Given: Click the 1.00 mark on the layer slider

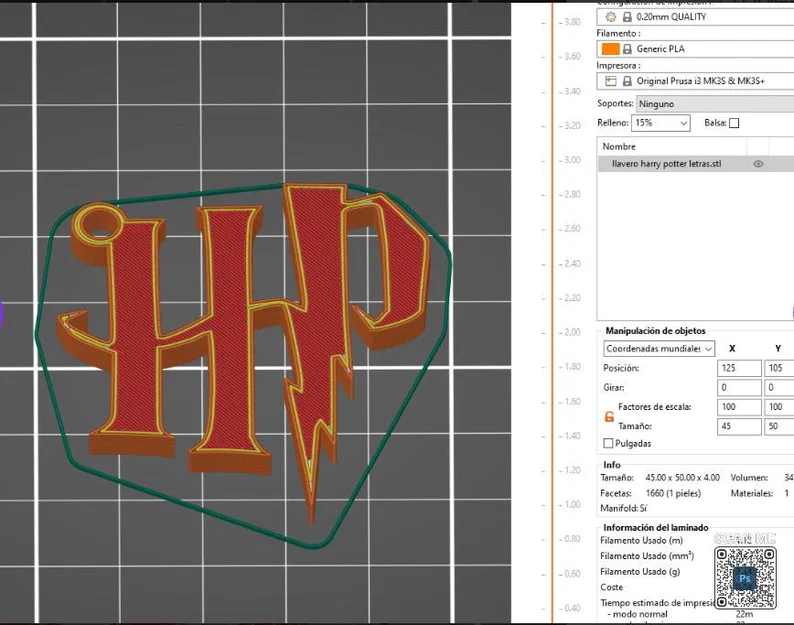Looking at the screenshot, I should [572, 504].
